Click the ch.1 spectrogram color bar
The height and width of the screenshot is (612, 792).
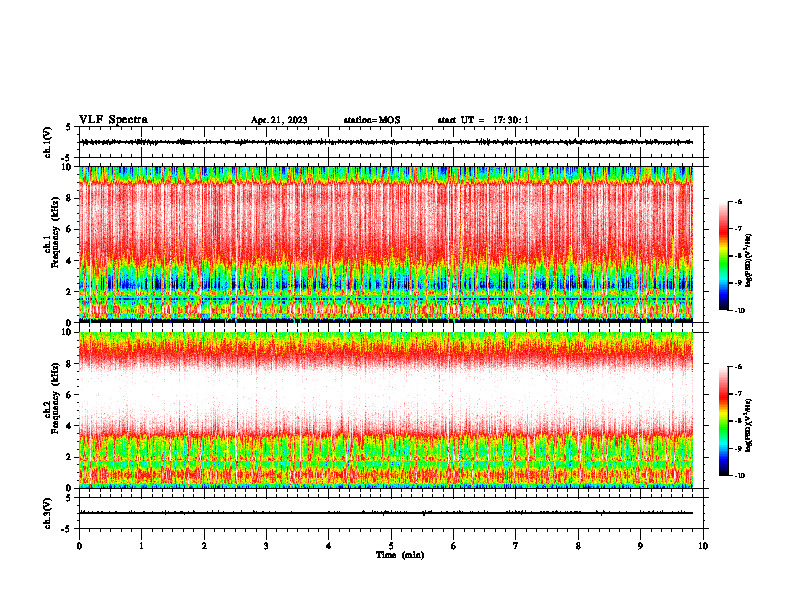pyautogui.click(x=723, y=256)
